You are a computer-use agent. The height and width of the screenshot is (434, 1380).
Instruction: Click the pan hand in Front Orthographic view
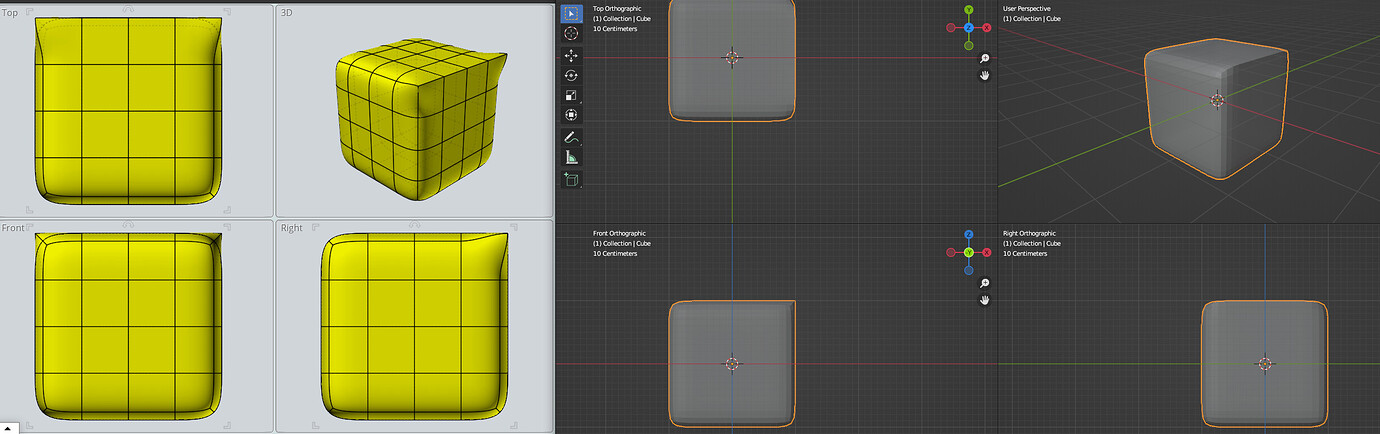point(984,299)
